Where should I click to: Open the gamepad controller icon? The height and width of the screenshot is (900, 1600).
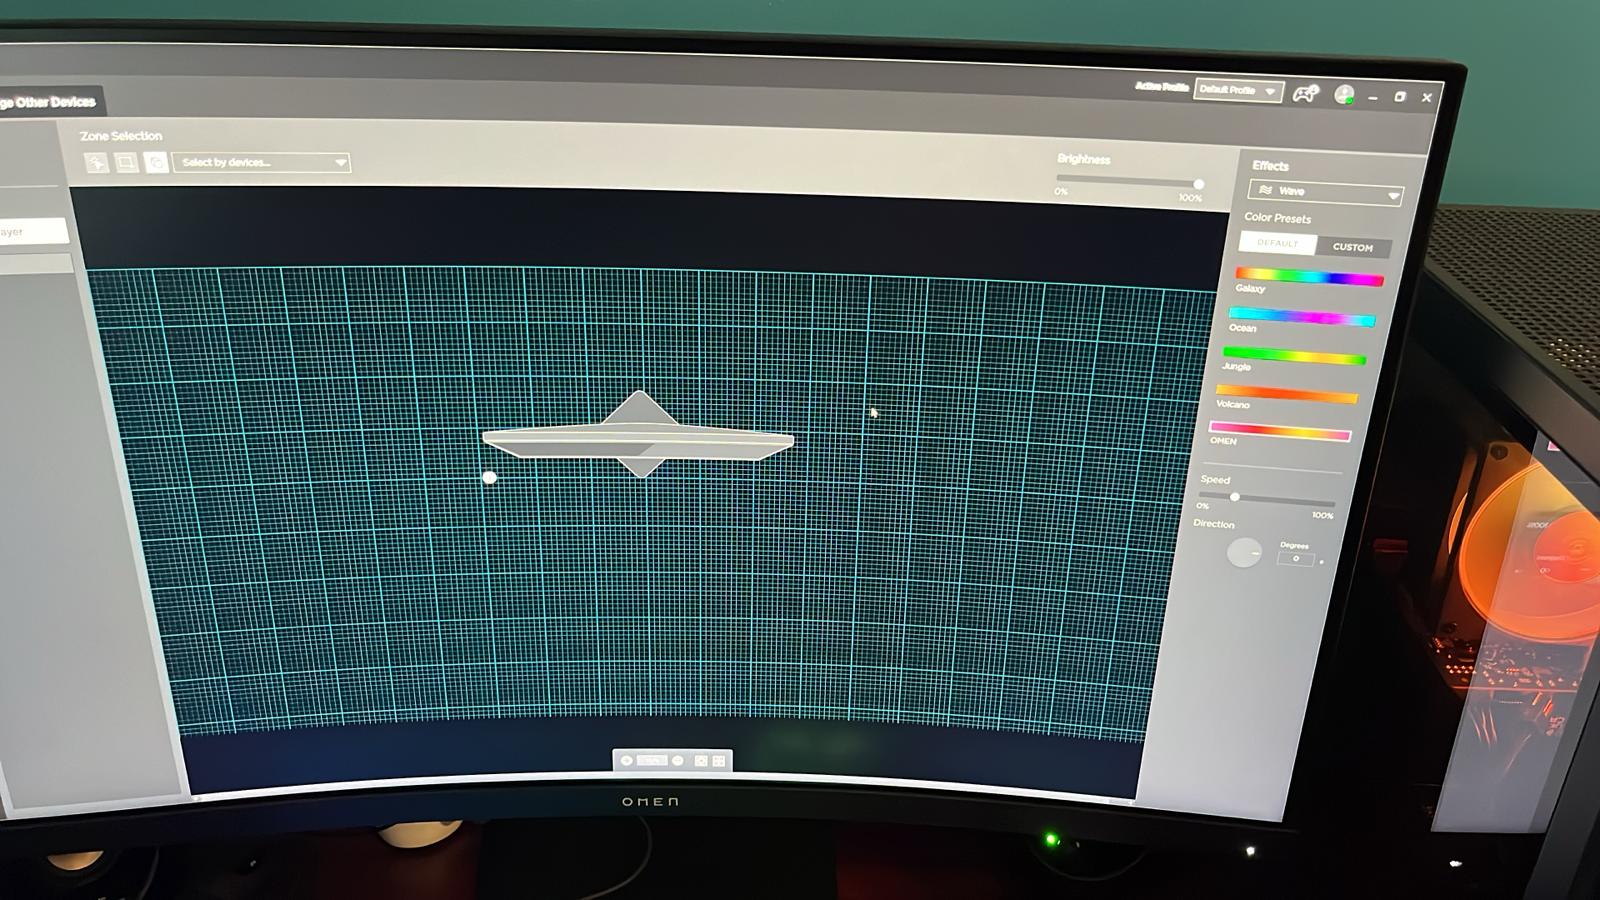tap(1305, 93)
